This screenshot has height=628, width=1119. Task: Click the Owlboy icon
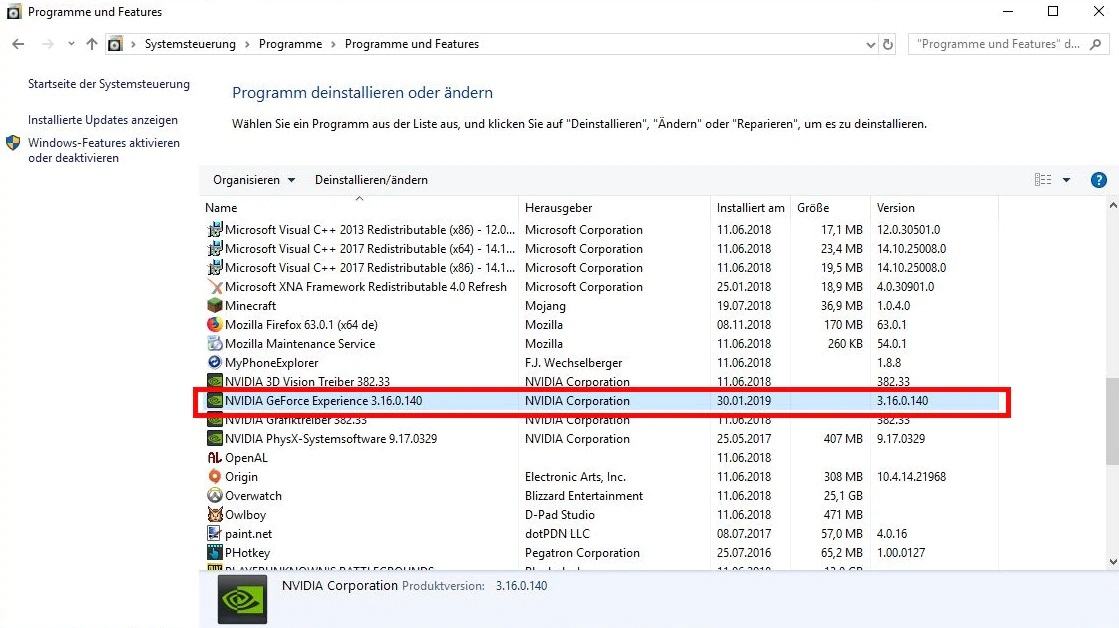pos(214,515)
